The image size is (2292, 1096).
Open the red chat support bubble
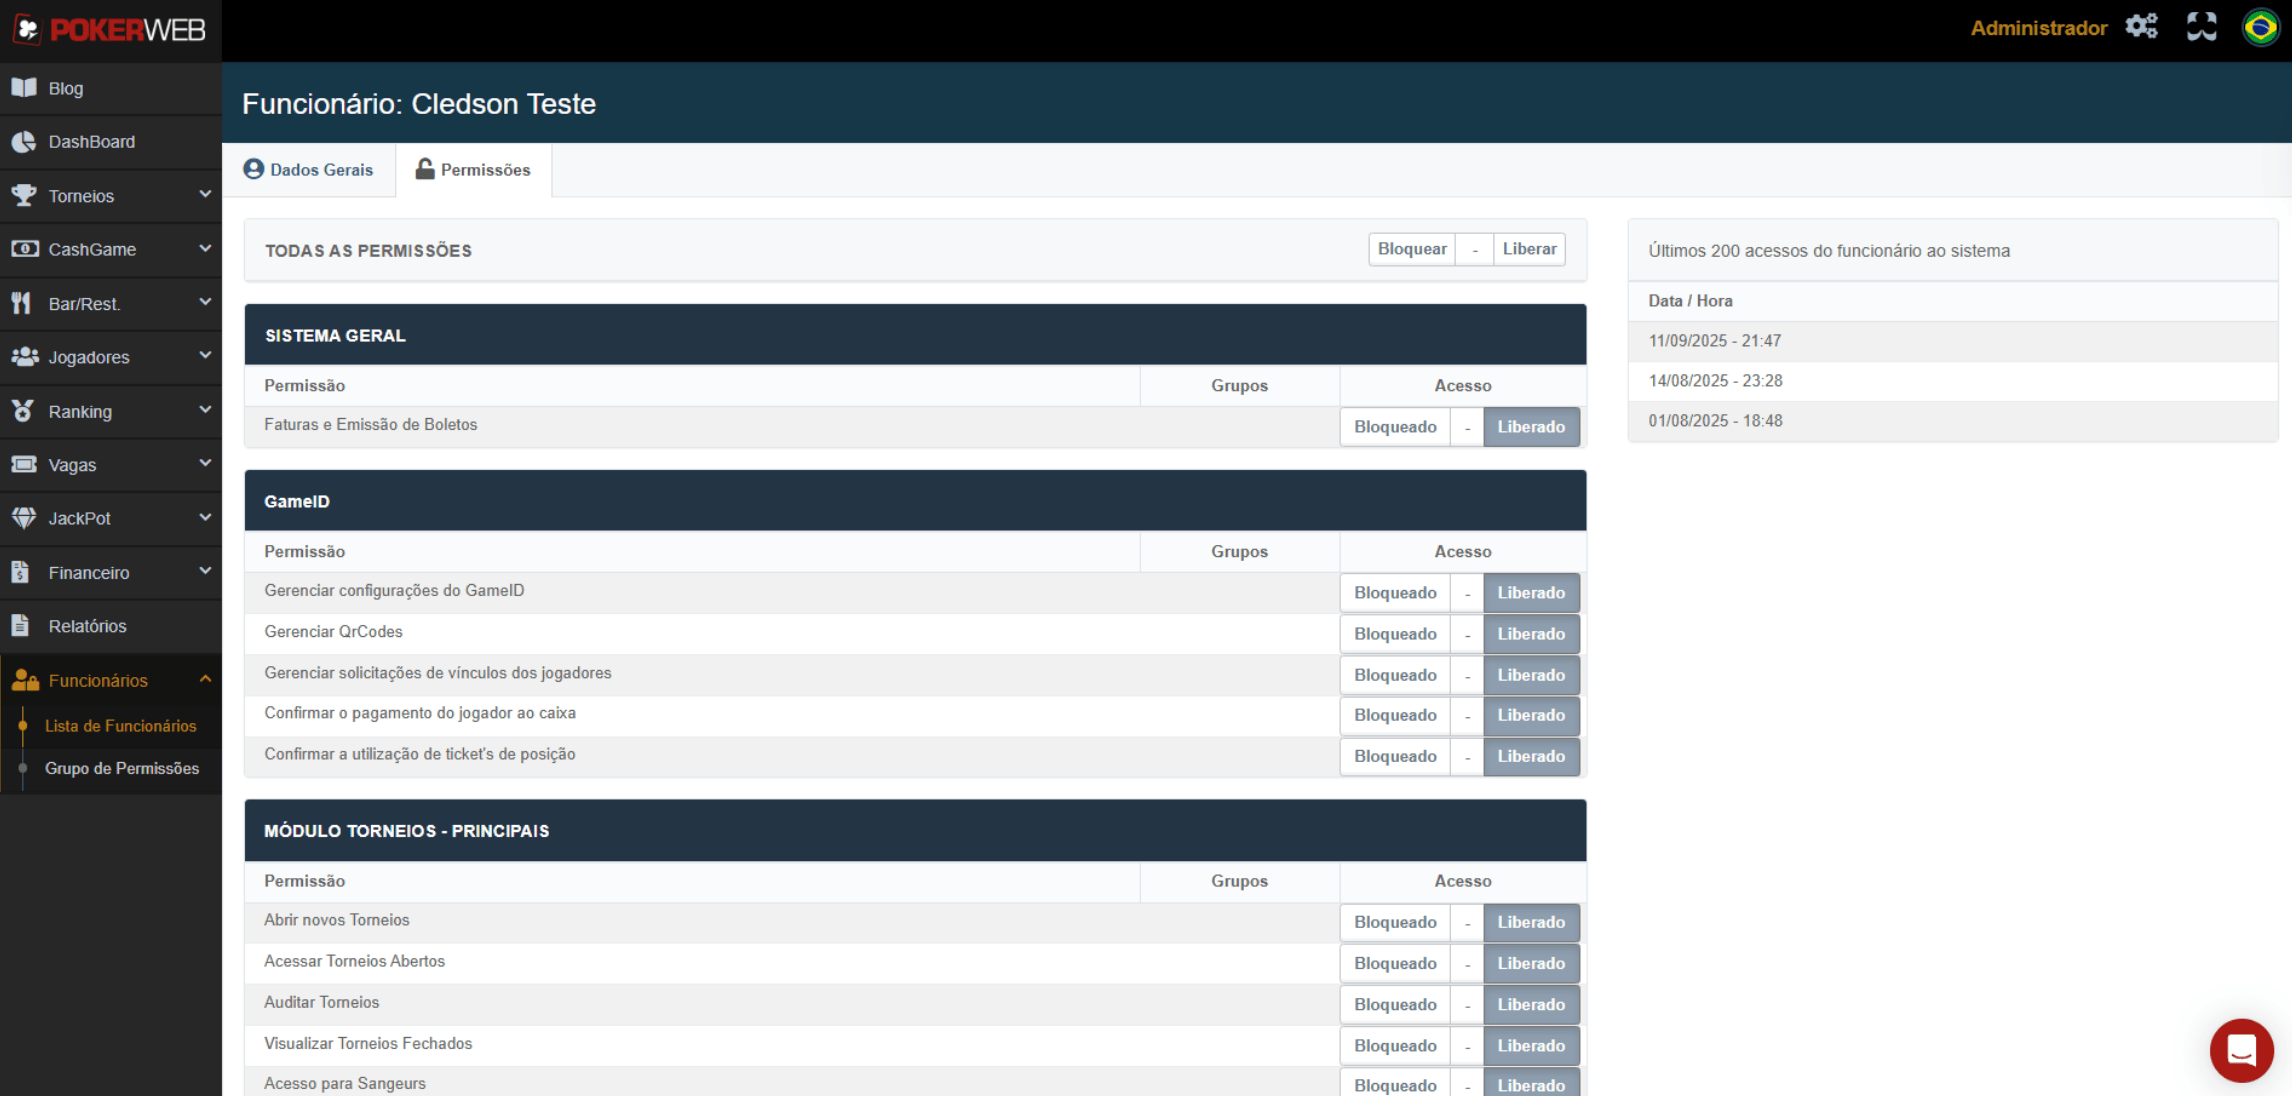(x=2241, y=1050)
